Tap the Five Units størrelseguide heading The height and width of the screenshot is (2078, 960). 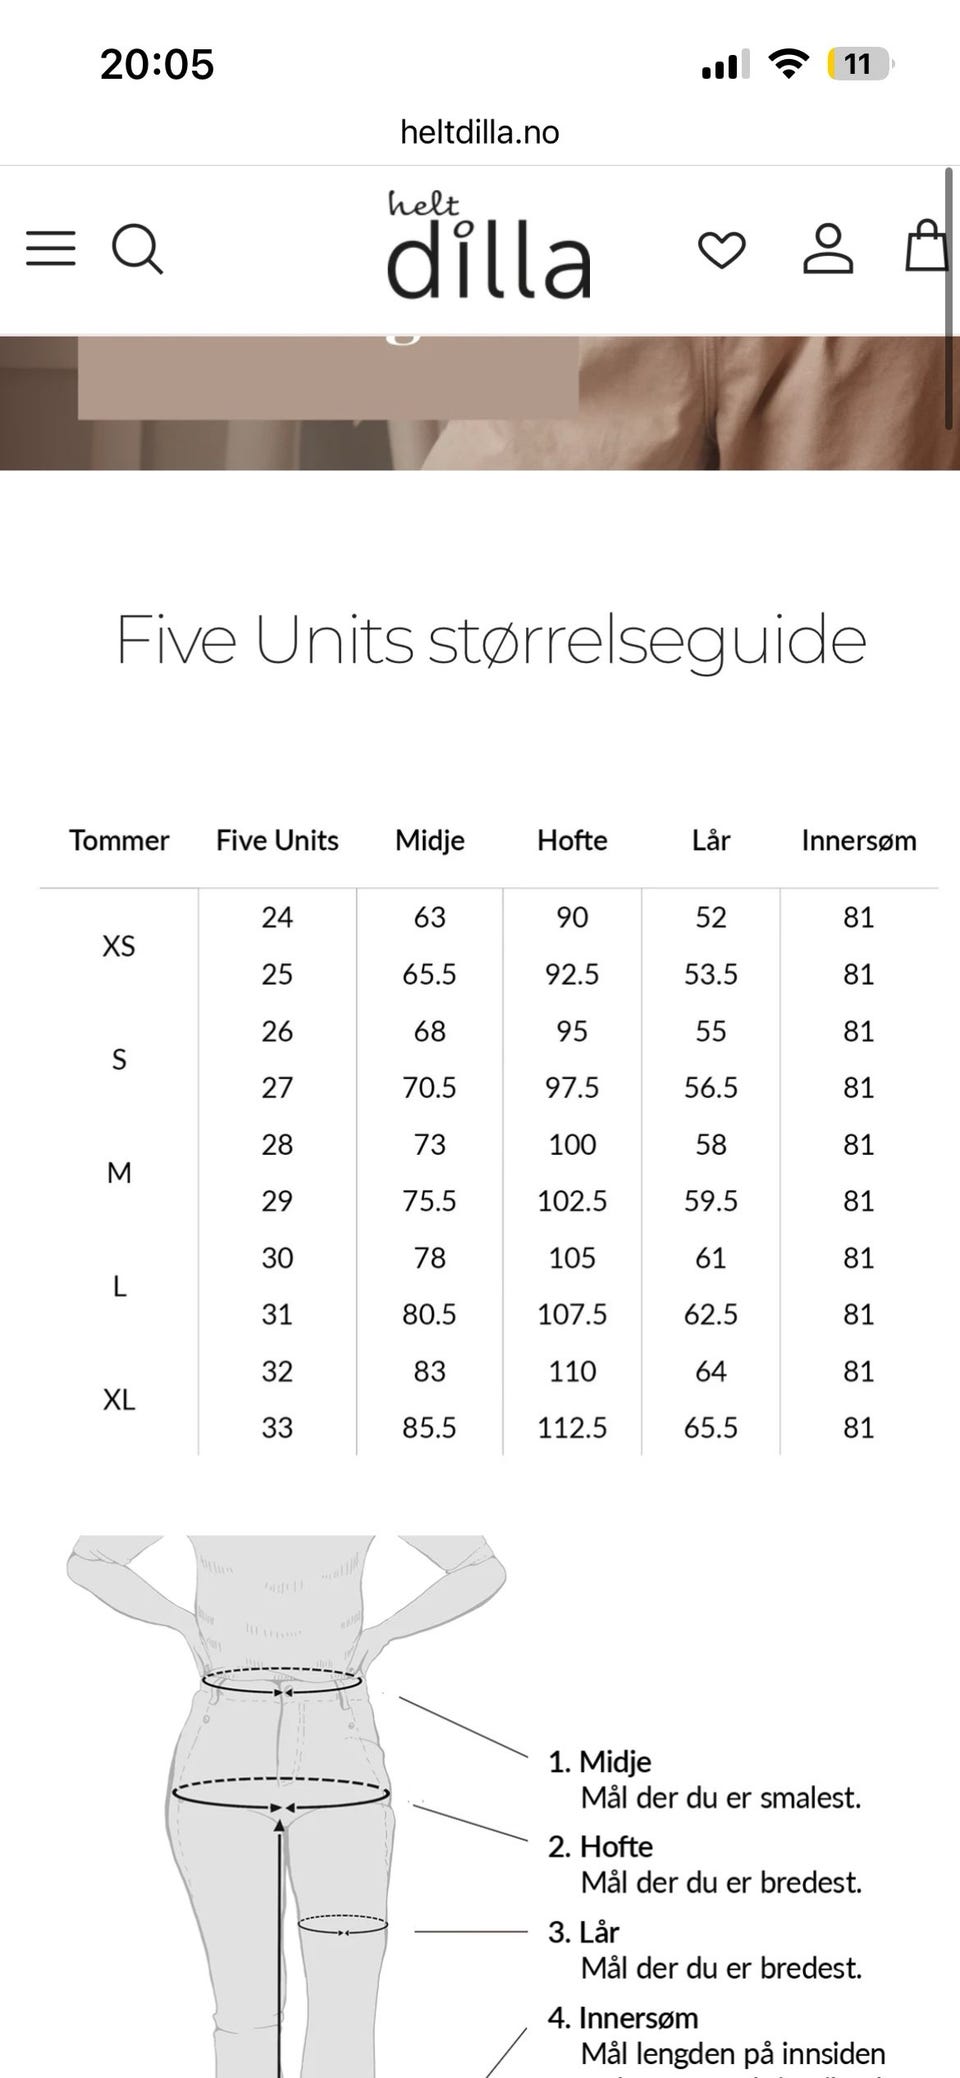(x=491, y=640)
